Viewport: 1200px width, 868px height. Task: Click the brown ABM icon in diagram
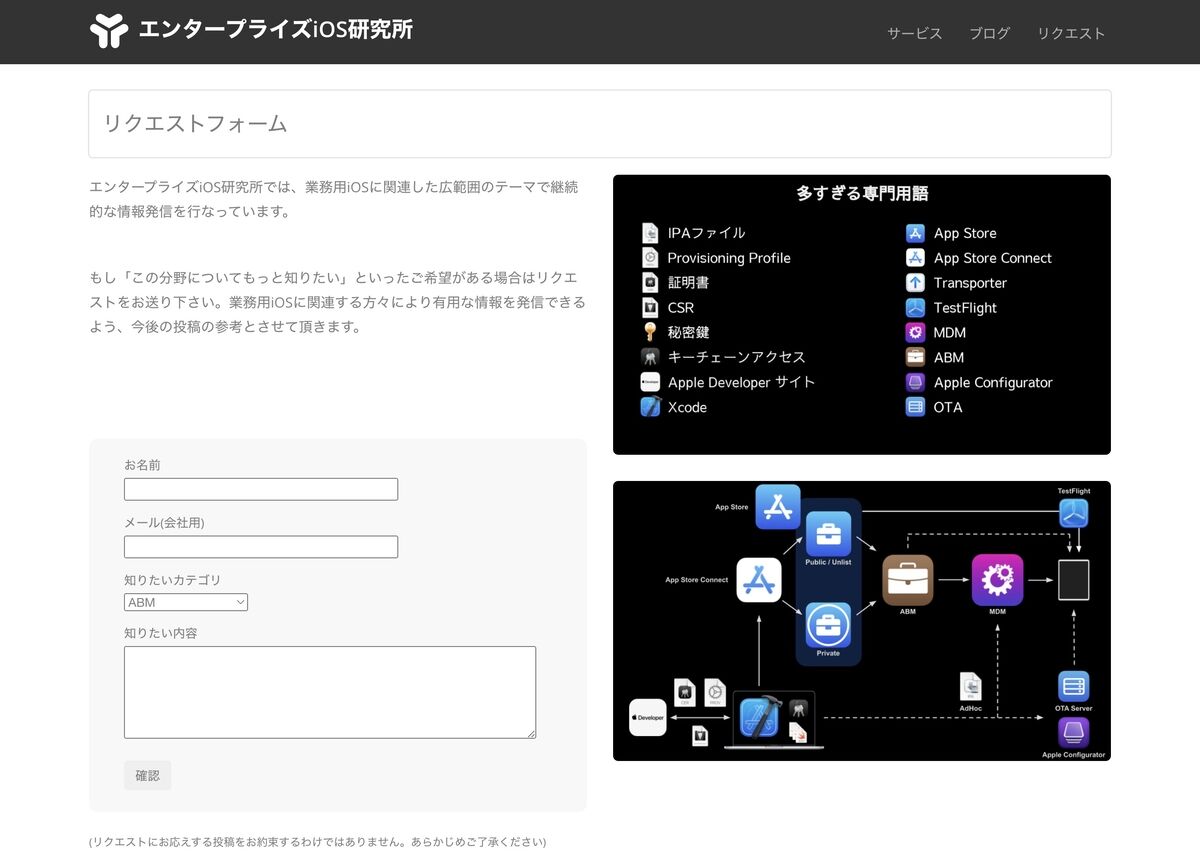point(907,580)
